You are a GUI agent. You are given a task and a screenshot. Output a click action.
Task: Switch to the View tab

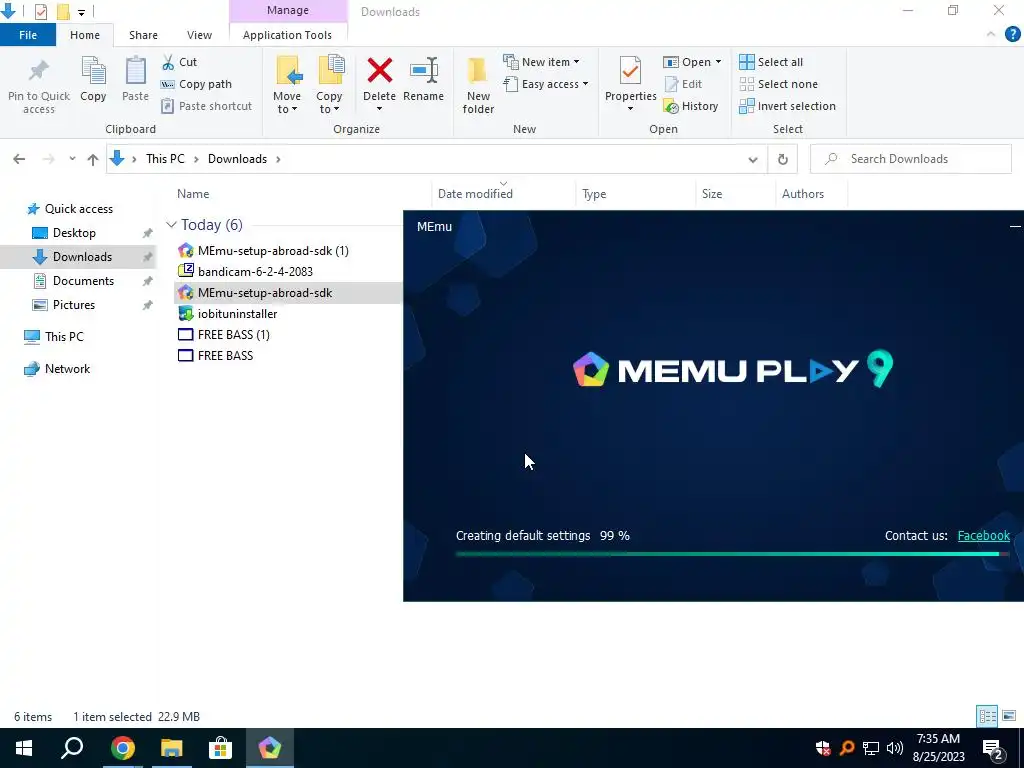click(199, 35)
